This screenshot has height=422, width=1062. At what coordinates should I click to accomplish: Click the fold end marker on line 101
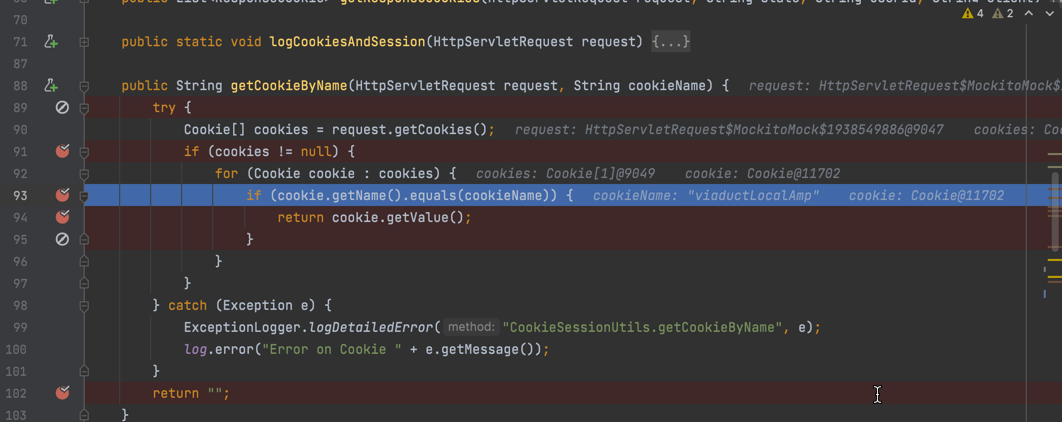pos(84,371)
